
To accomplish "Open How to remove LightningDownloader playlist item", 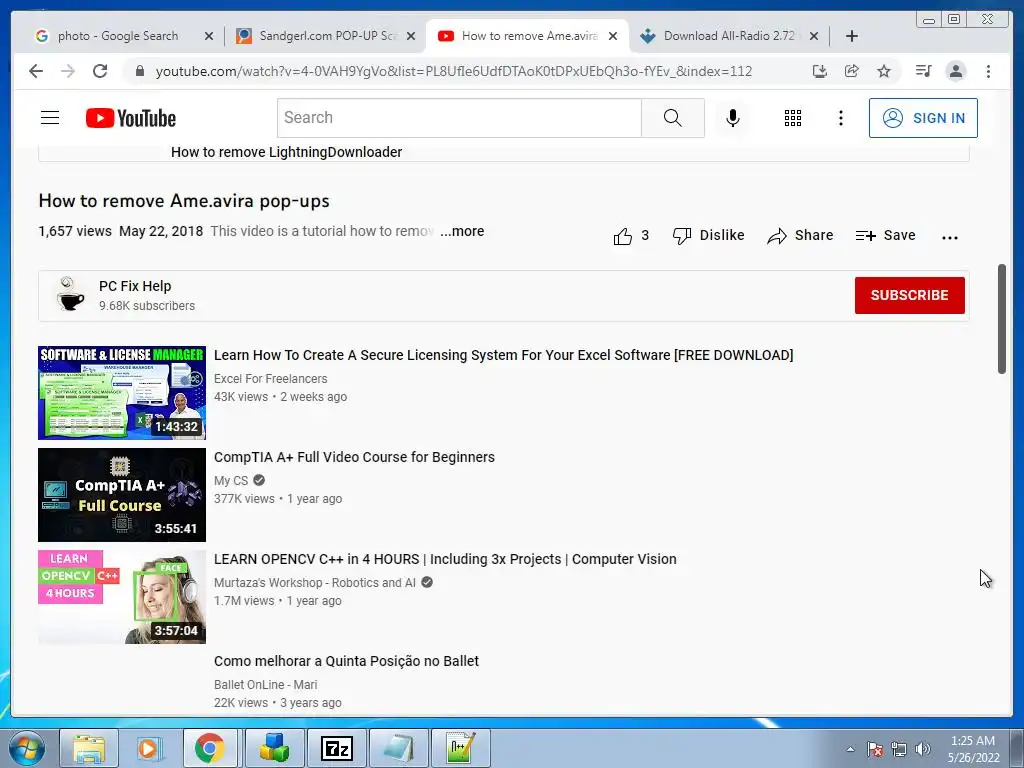I will tap(287, 152).
